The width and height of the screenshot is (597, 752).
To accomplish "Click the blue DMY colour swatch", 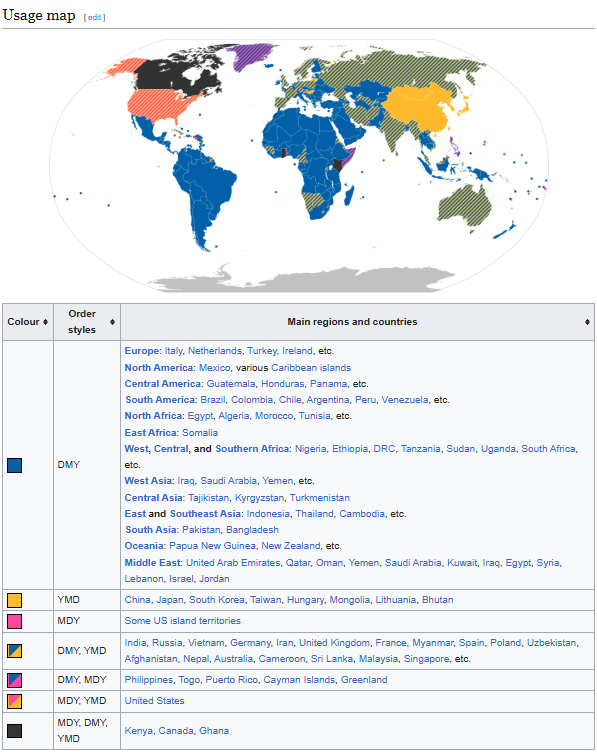I will pyautogui.click(x=14, y=465).
